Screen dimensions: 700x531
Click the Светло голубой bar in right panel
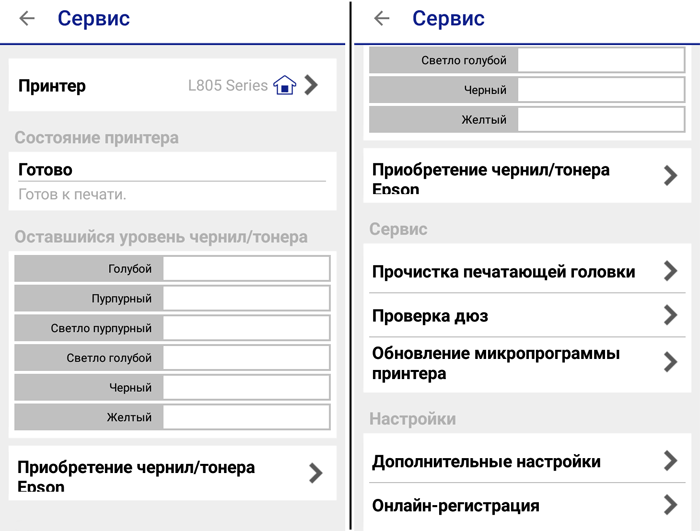coord(600,60)
